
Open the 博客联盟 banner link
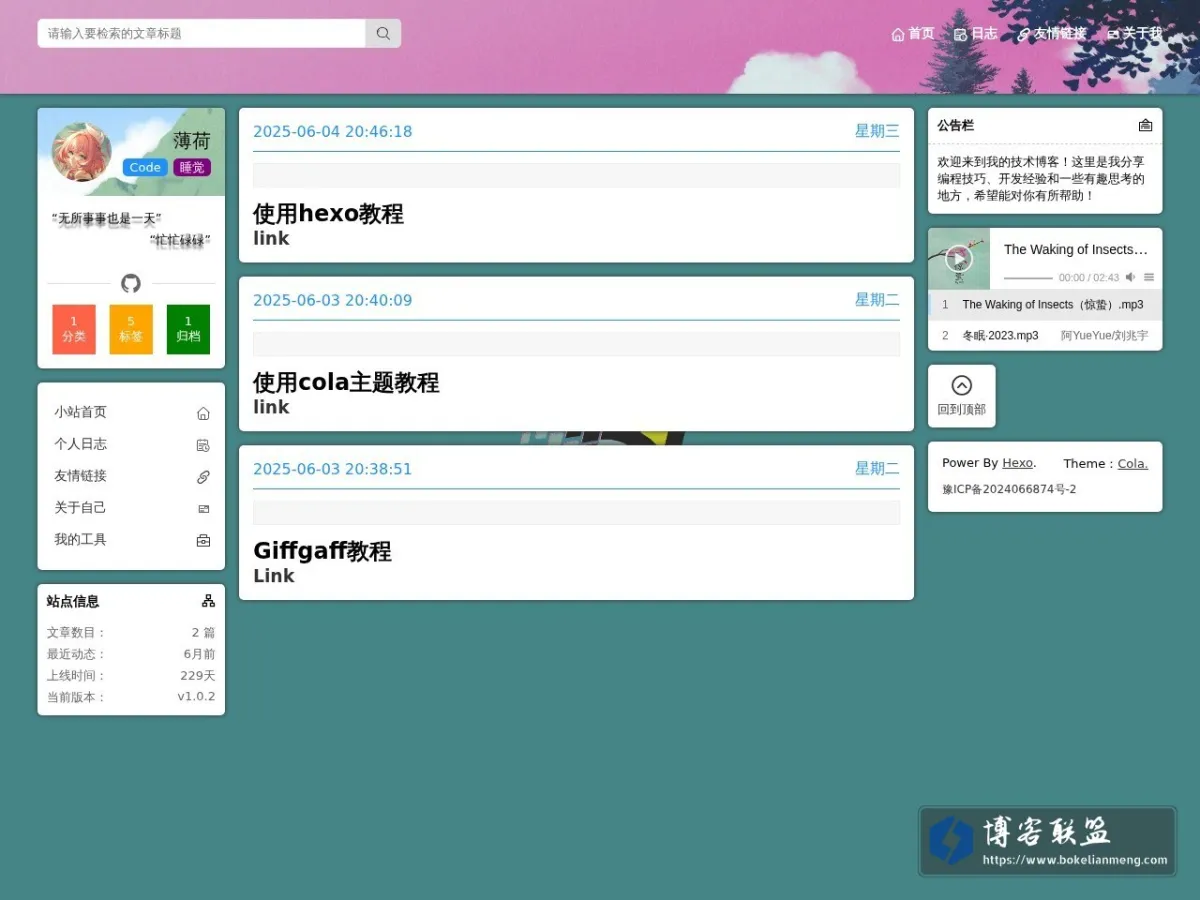point(1047,842)
